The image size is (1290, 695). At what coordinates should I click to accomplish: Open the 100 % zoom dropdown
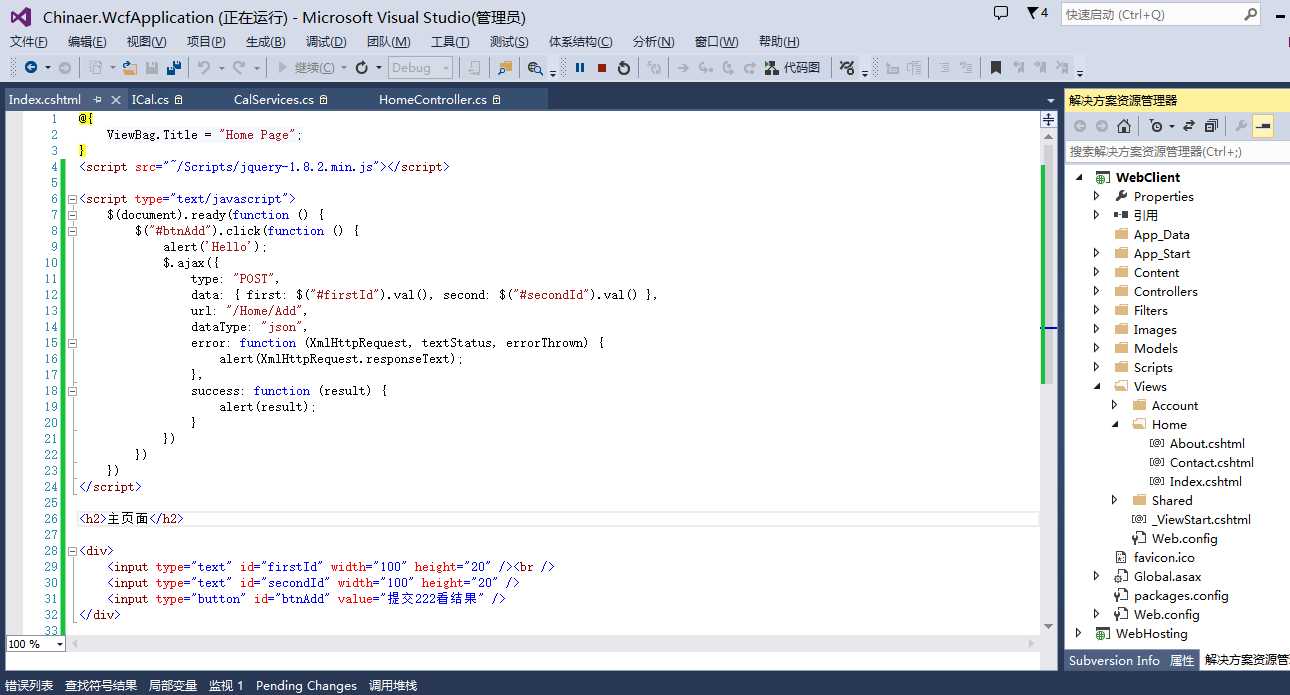(x=59, y=644)
